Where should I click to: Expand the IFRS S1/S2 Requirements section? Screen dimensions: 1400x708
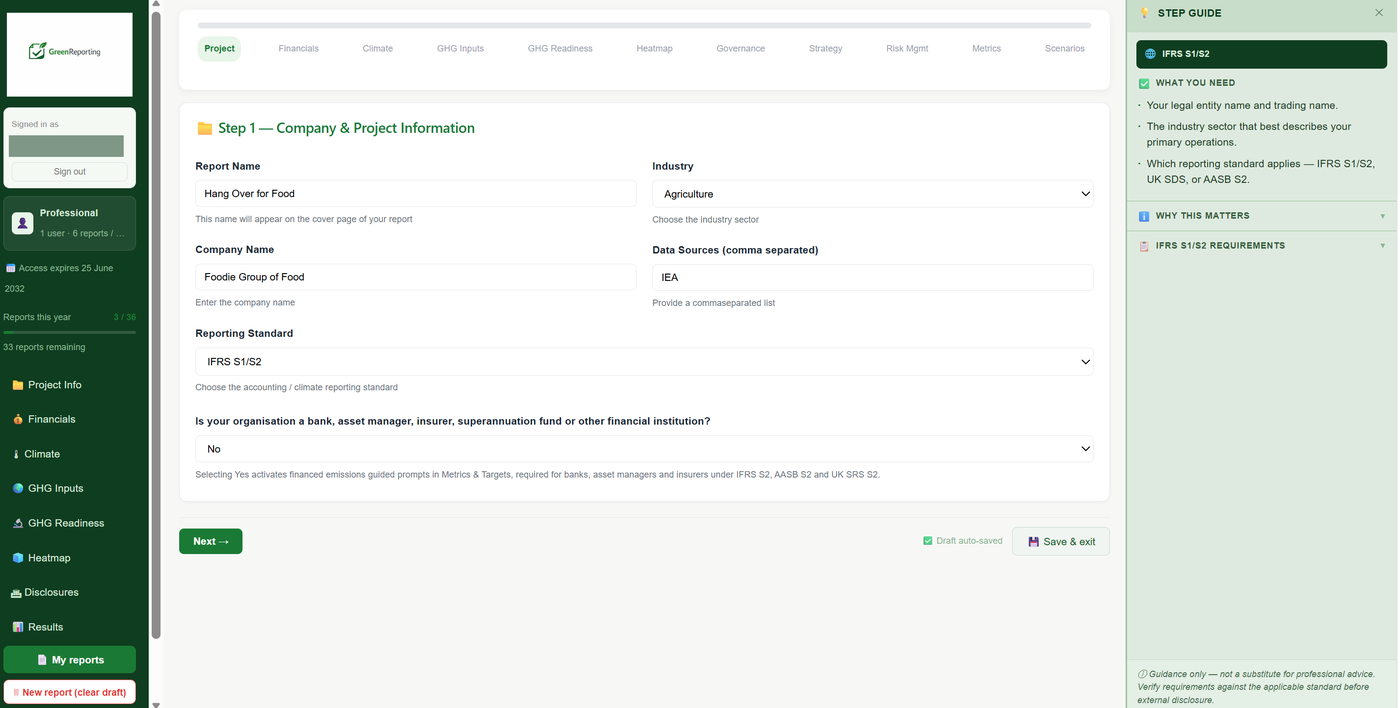coord(1262,246)
